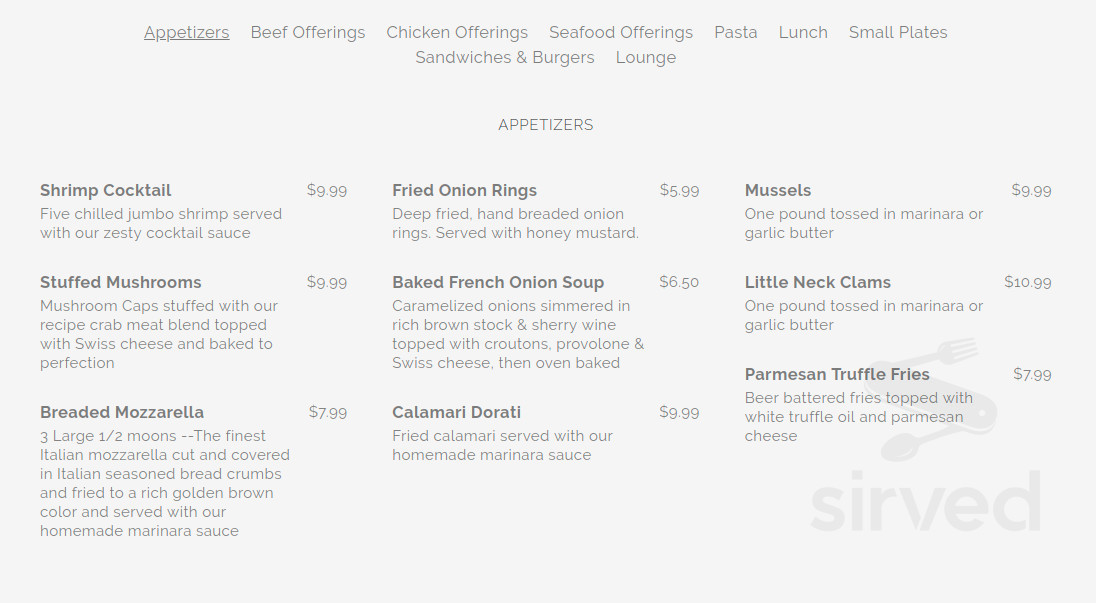Open the Pasta menu tab
Screen dimensions: 1096x603
point(736,32)
